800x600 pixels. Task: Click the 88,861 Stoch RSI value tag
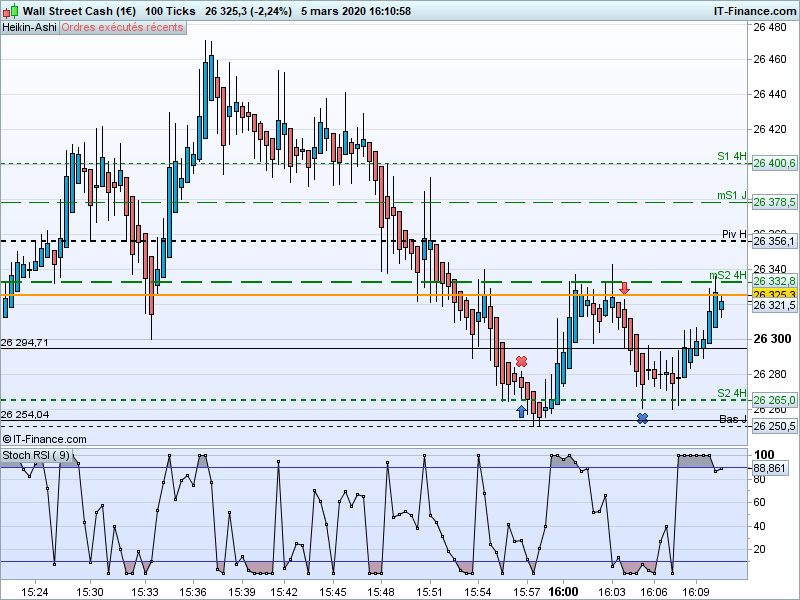[x=769, y=468]
